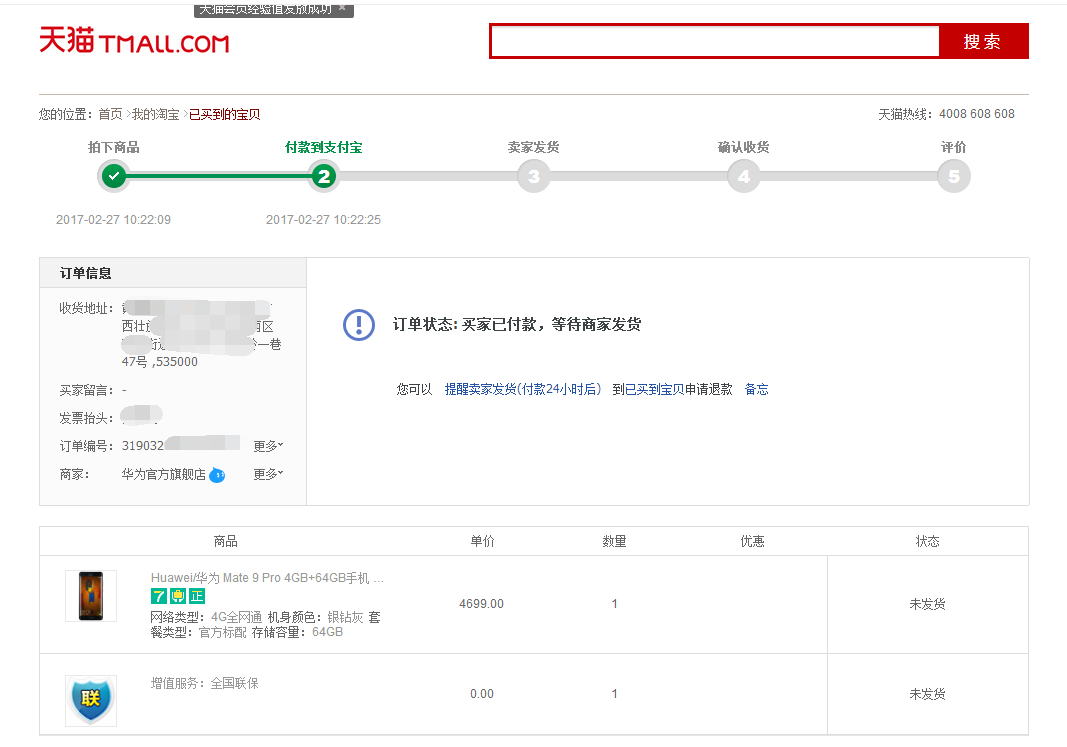Screen dimensions: 1067x747
Task: Click step 2 circle 付款到支付宝
Action: (324, 176)
